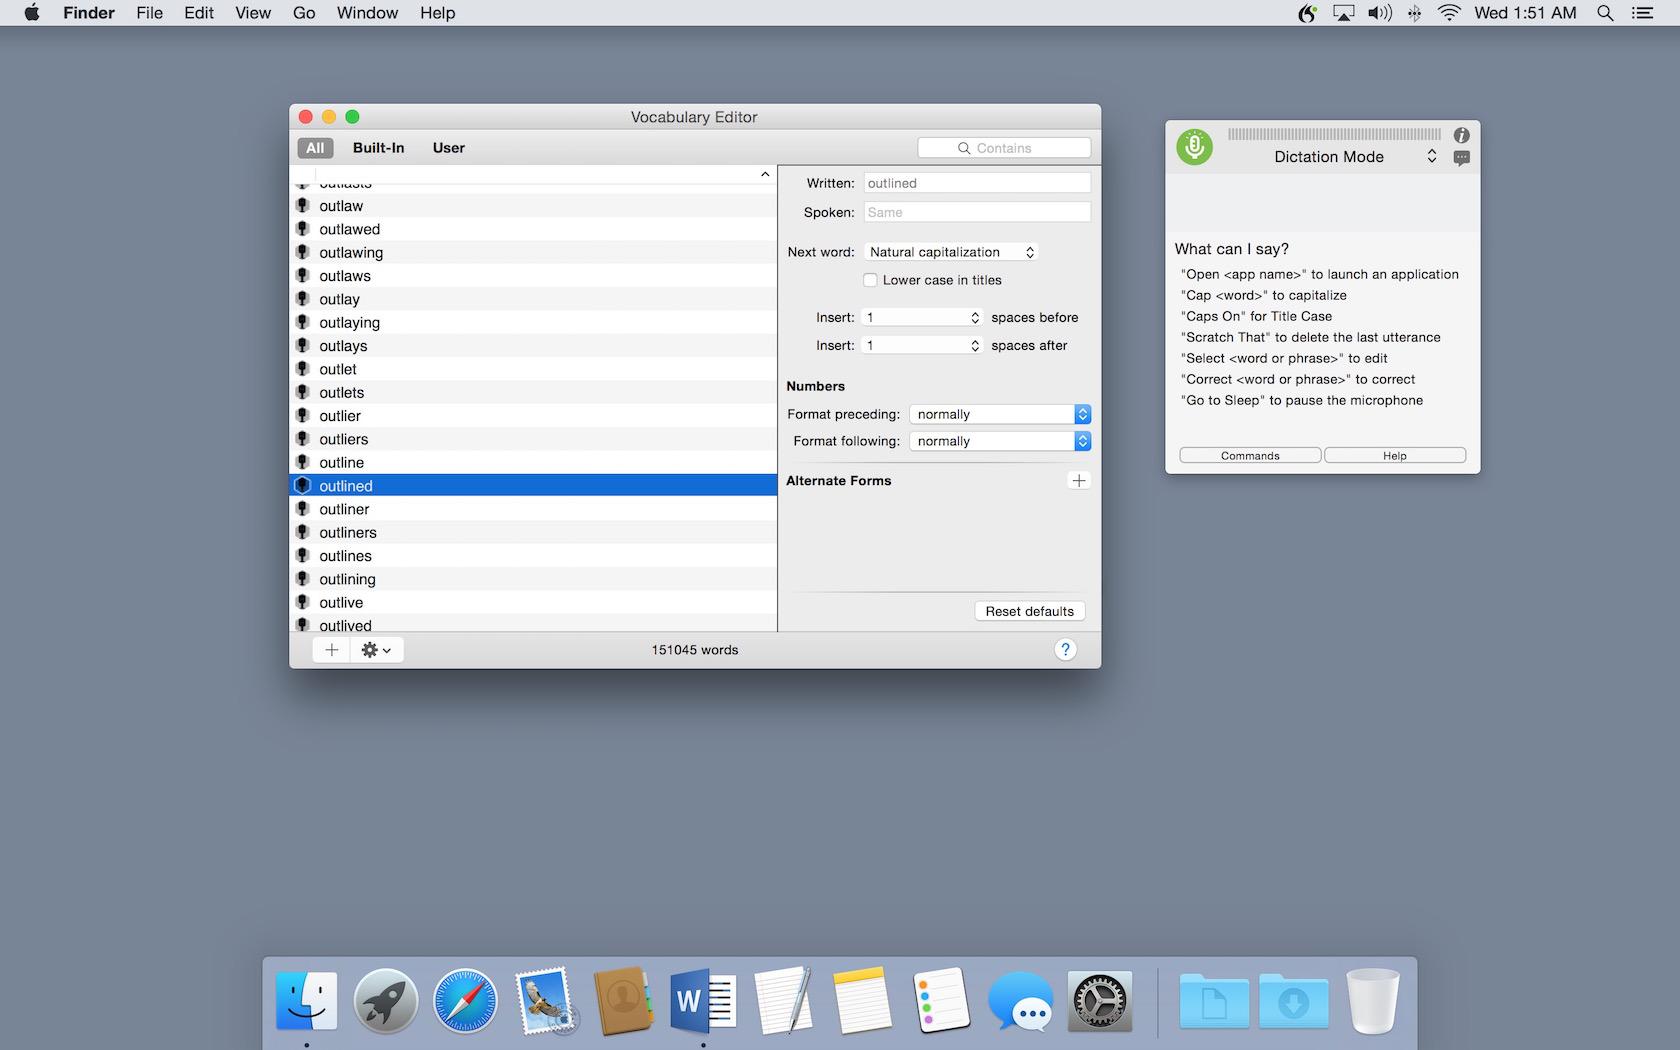Enable Lower case in titles checkbox
The image size is (1680, 1050).
870,280
